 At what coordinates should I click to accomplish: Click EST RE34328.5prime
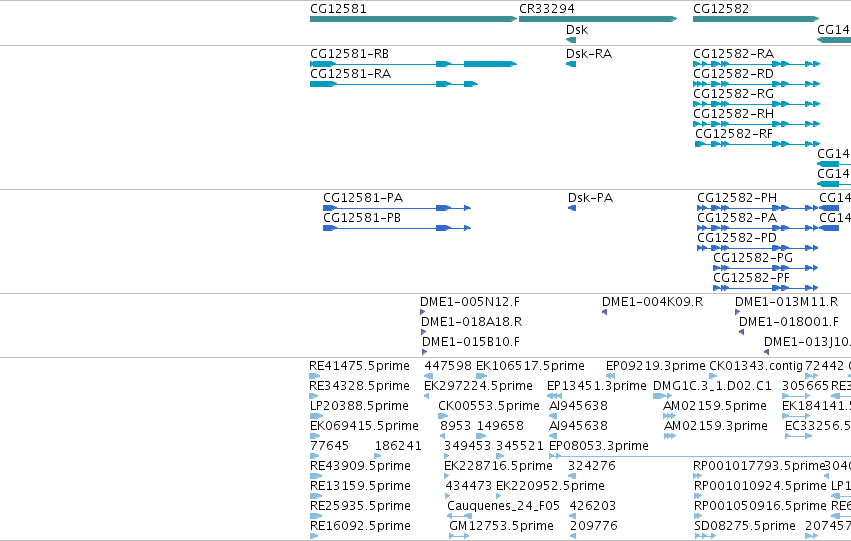313,396
